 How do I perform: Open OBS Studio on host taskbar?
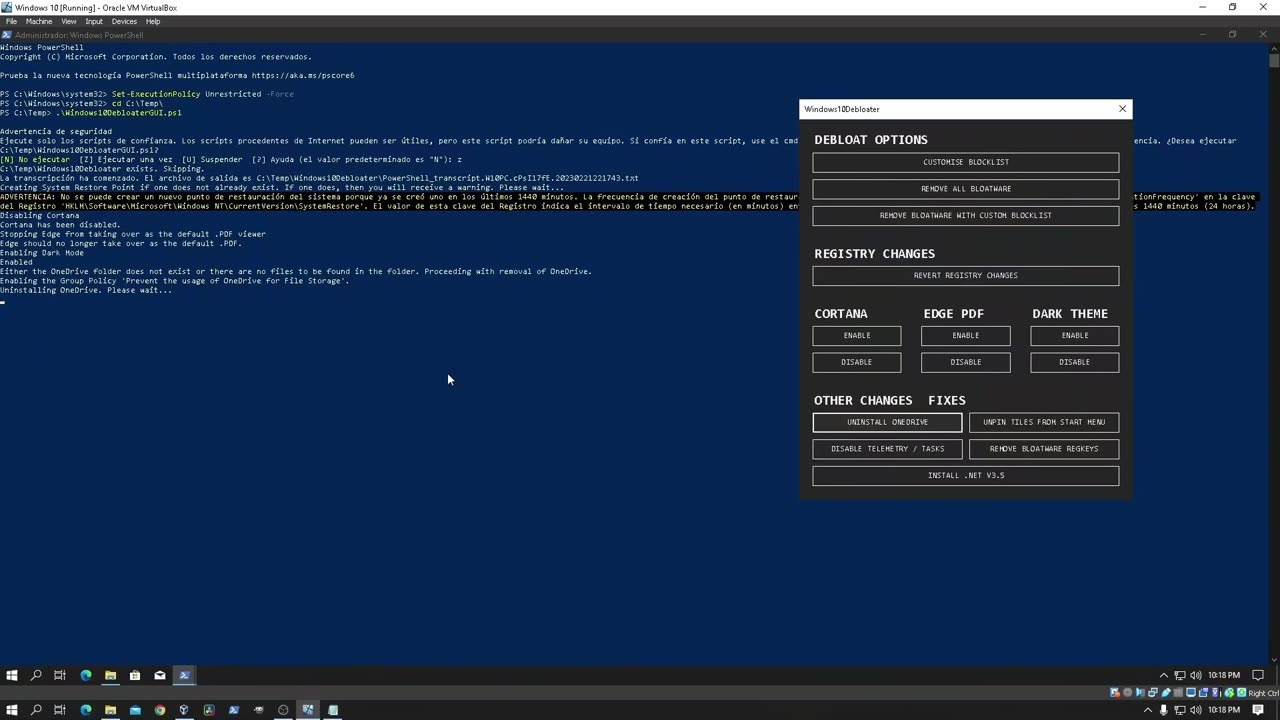point(283,710)
